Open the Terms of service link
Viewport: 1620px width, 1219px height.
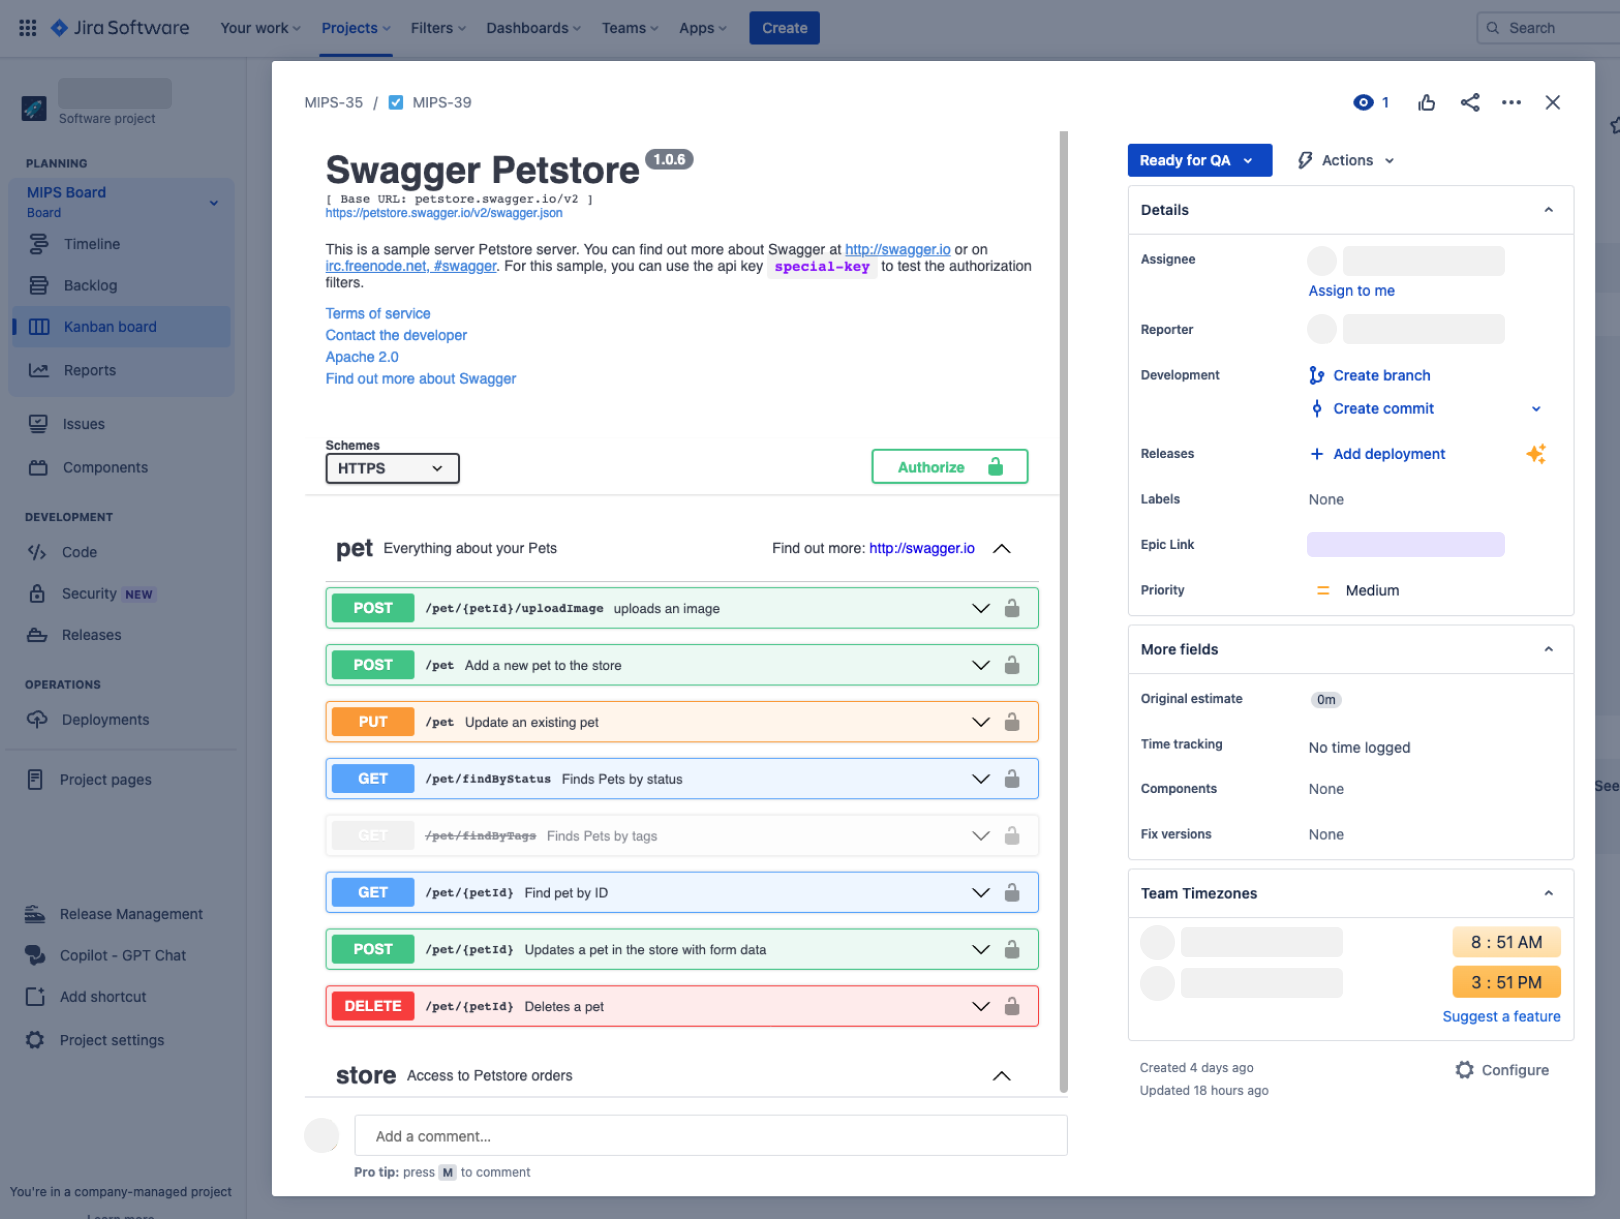tap(378, 313)
